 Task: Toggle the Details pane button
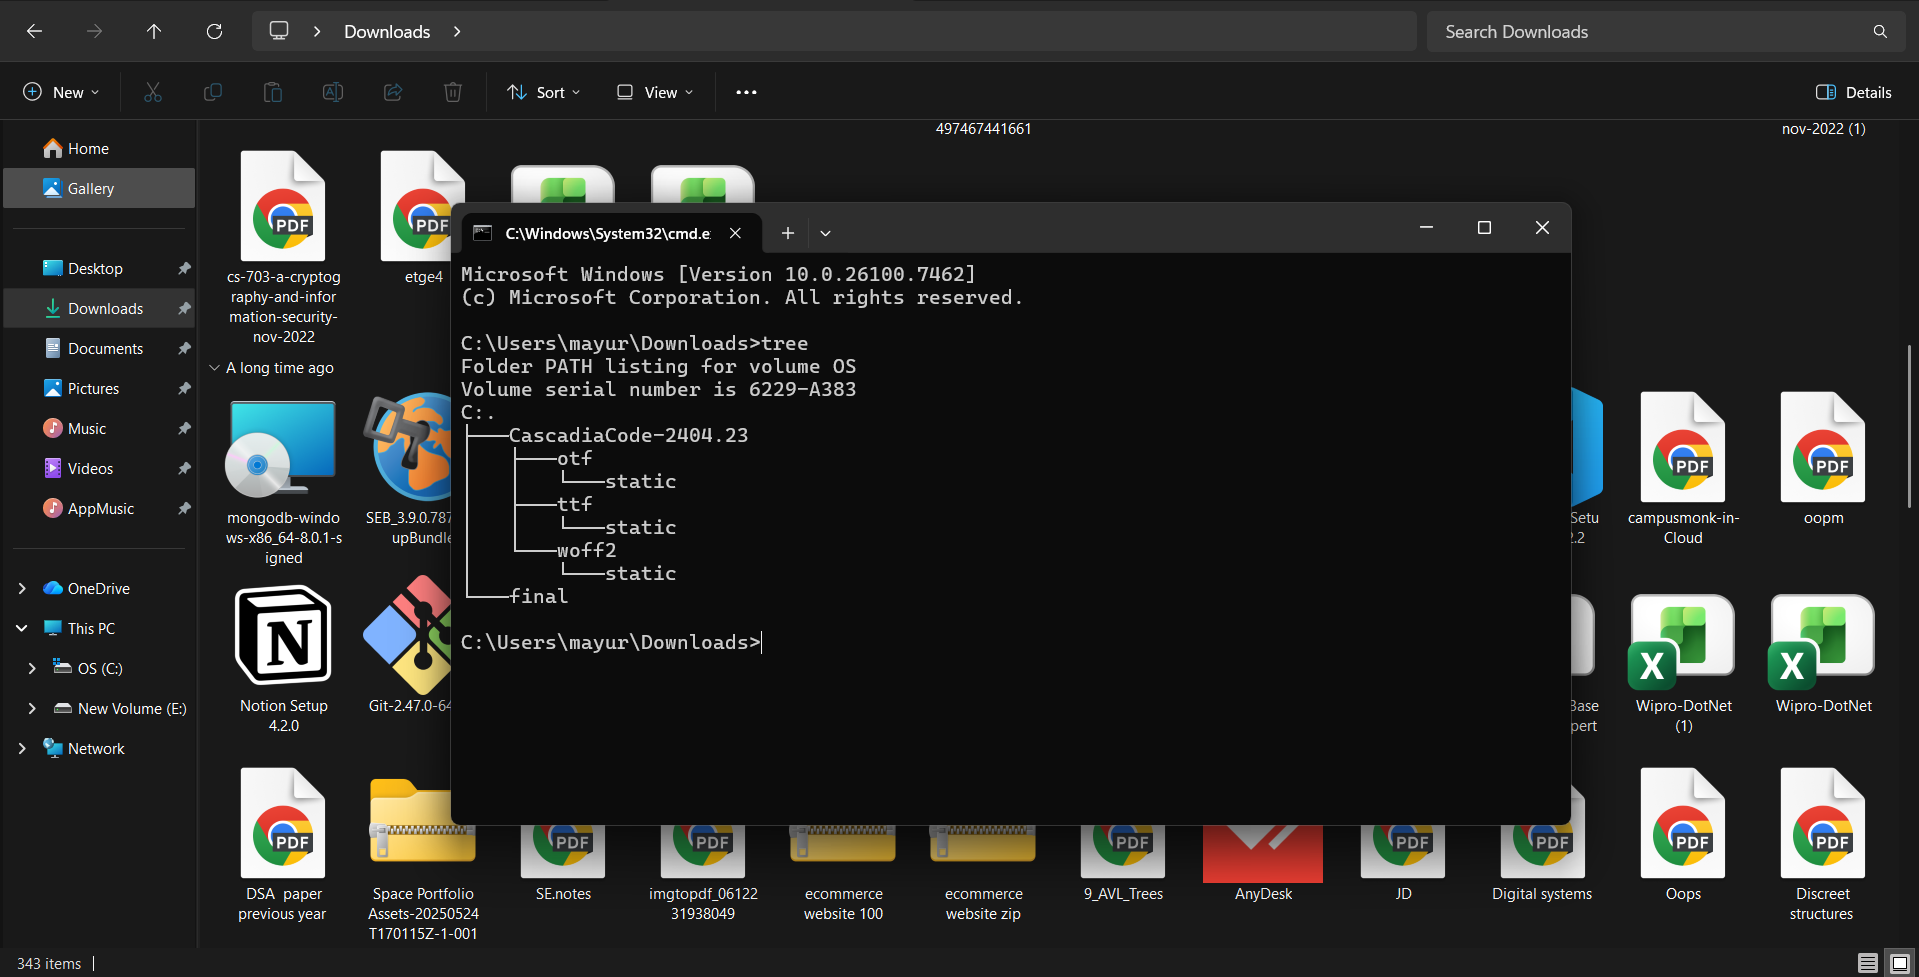point(1853,92)
